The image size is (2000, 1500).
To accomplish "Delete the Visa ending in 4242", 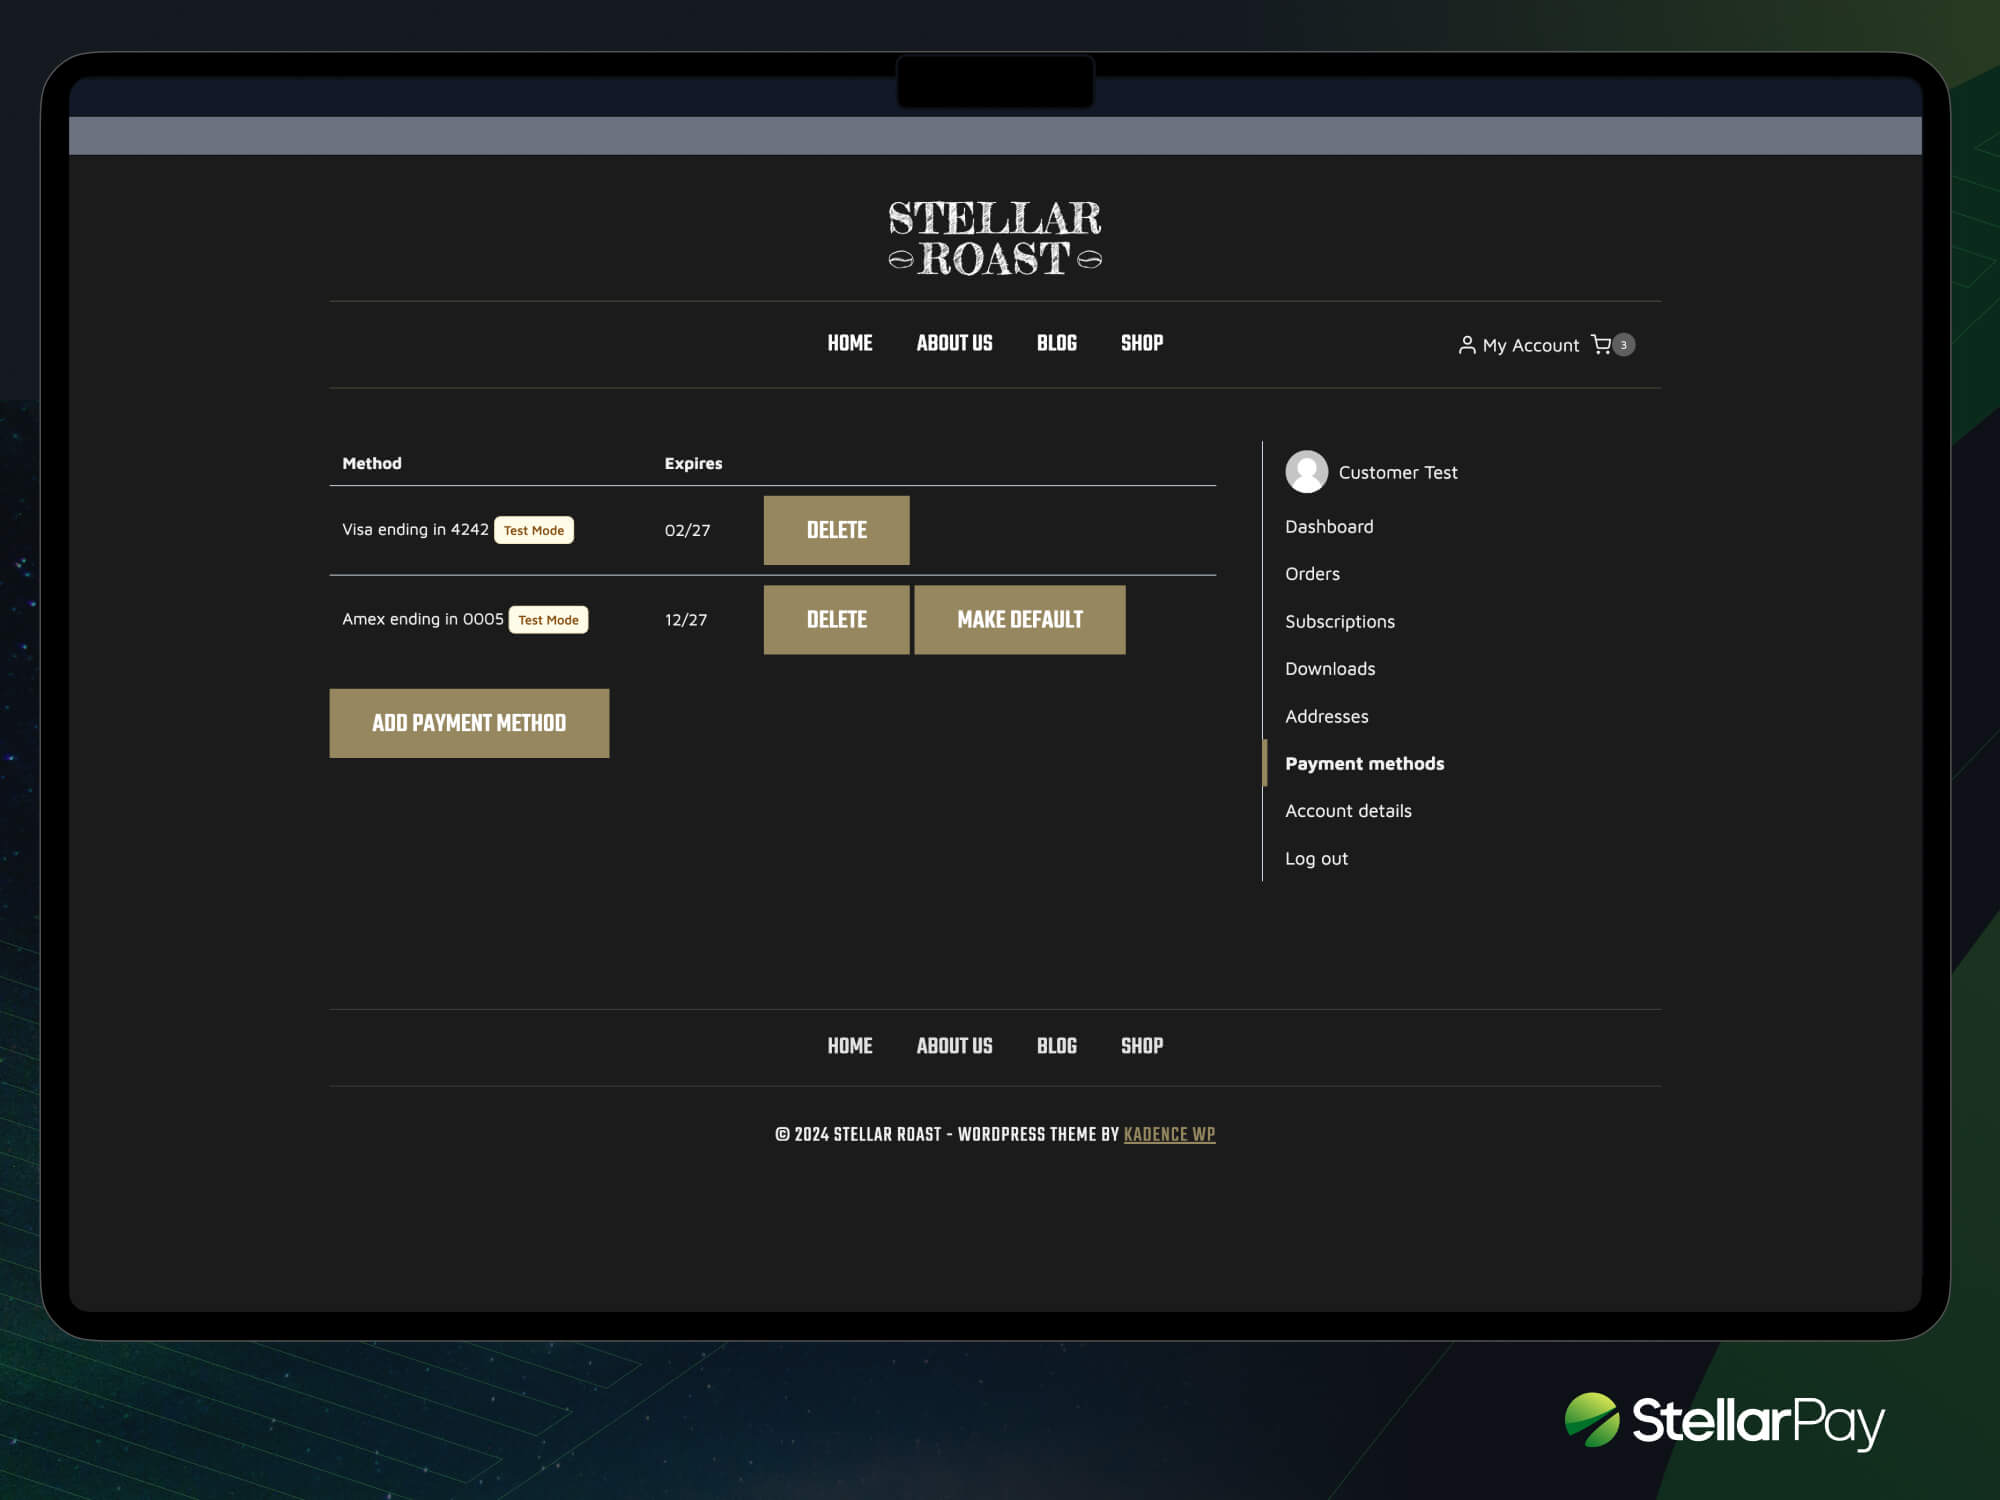I will [836, 530].
